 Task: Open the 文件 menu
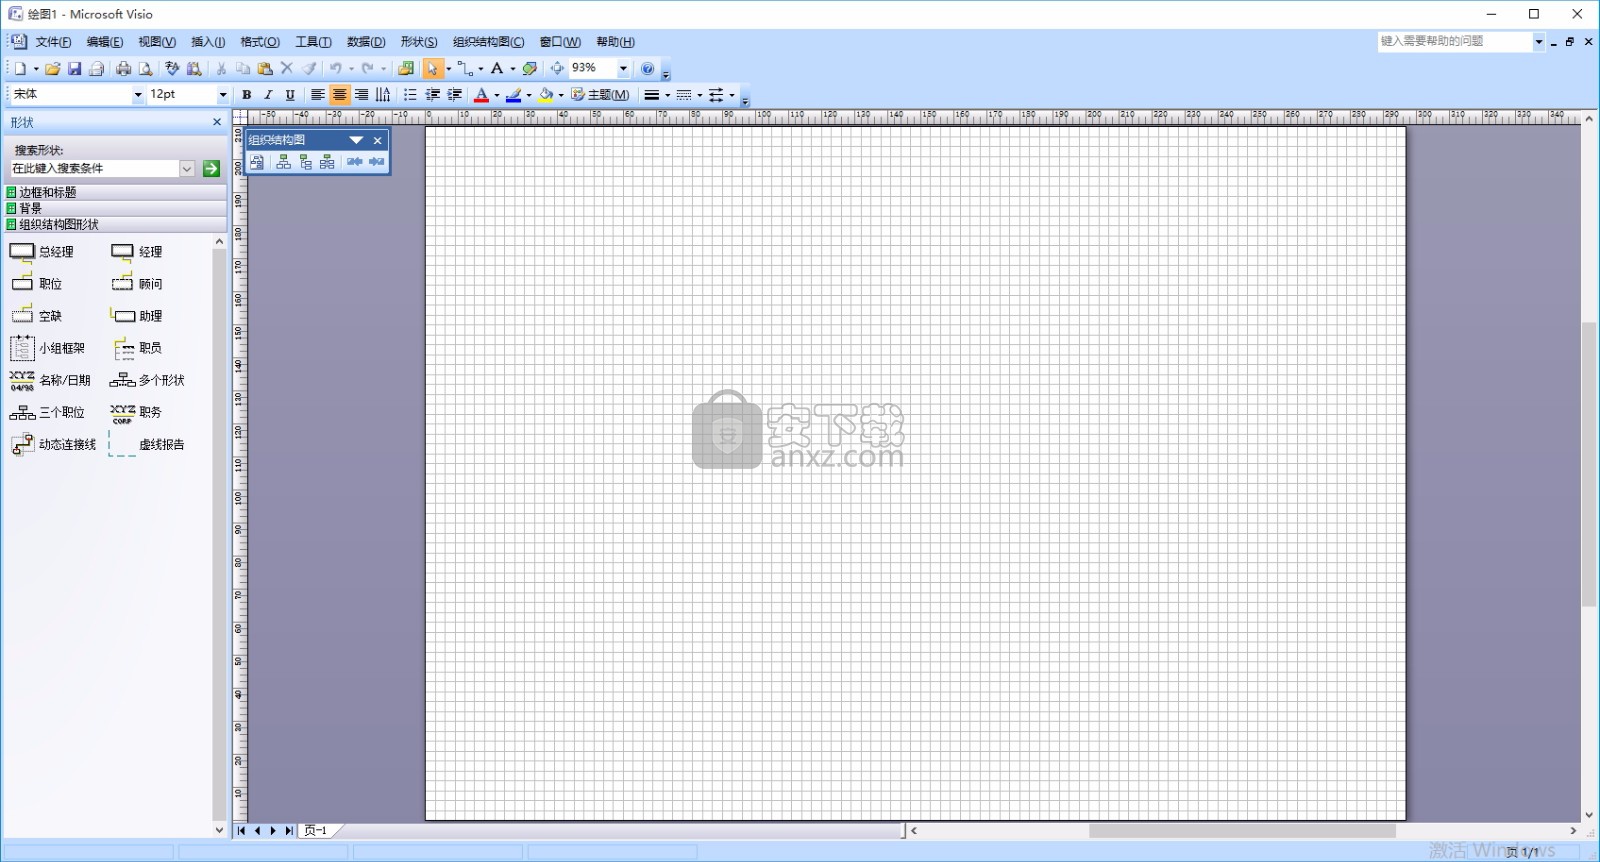[x=53, y=42]
